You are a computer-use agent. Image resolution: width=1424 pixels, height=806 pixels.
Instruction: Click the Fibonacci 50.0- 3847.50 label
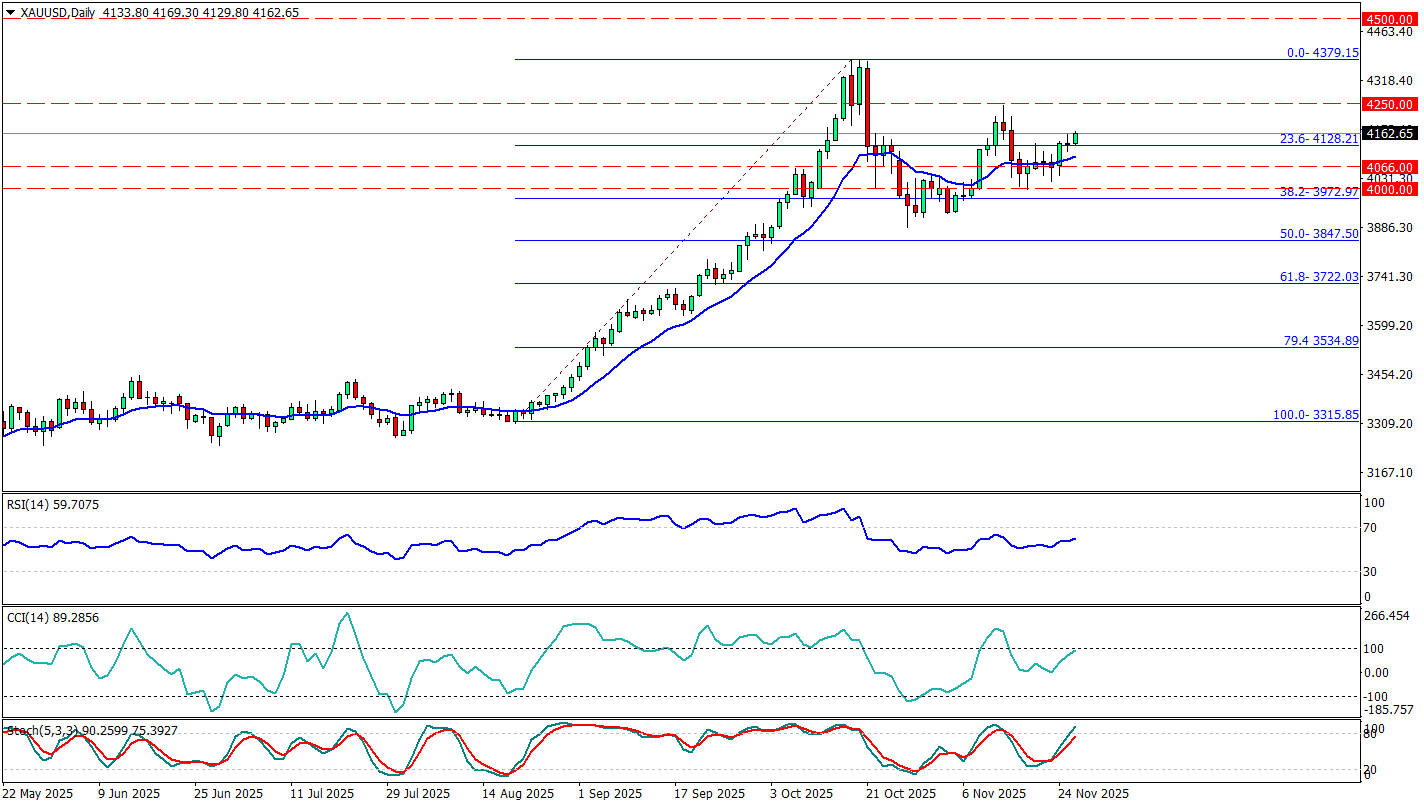[1319, 233]
